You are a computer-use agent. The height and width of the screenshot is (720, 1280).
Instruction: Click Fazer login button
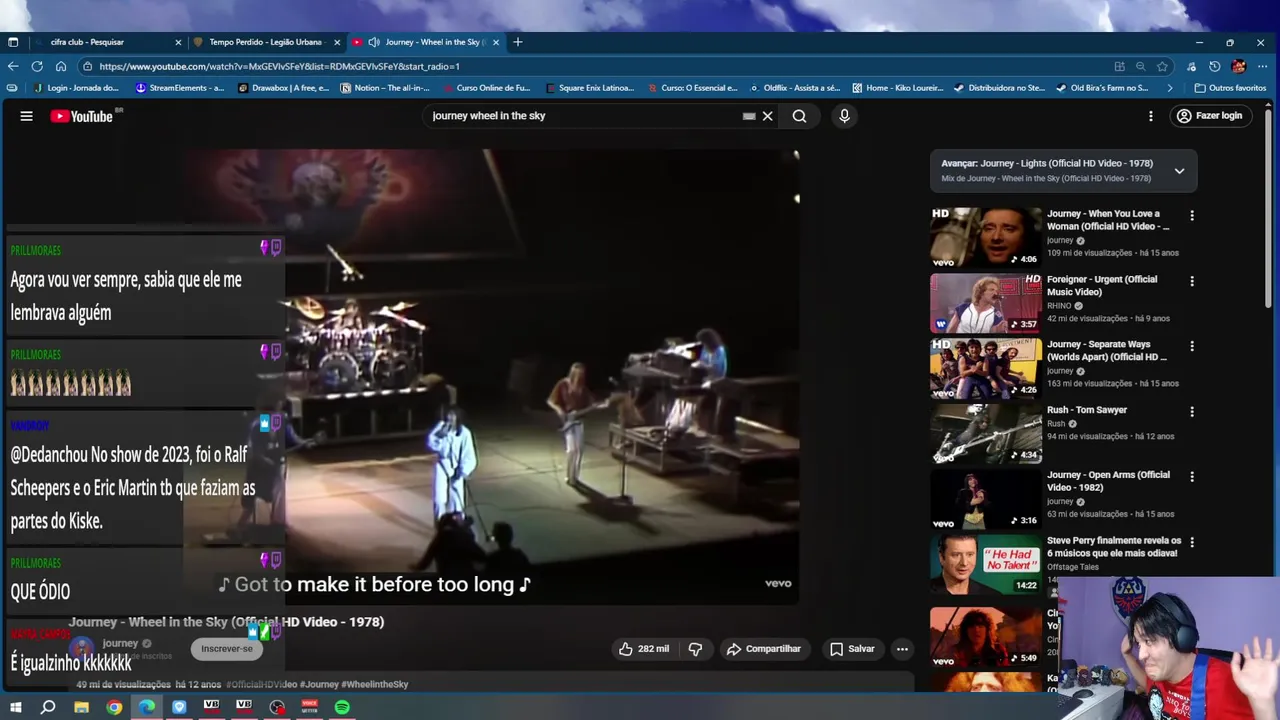[x=1209, y=116]
